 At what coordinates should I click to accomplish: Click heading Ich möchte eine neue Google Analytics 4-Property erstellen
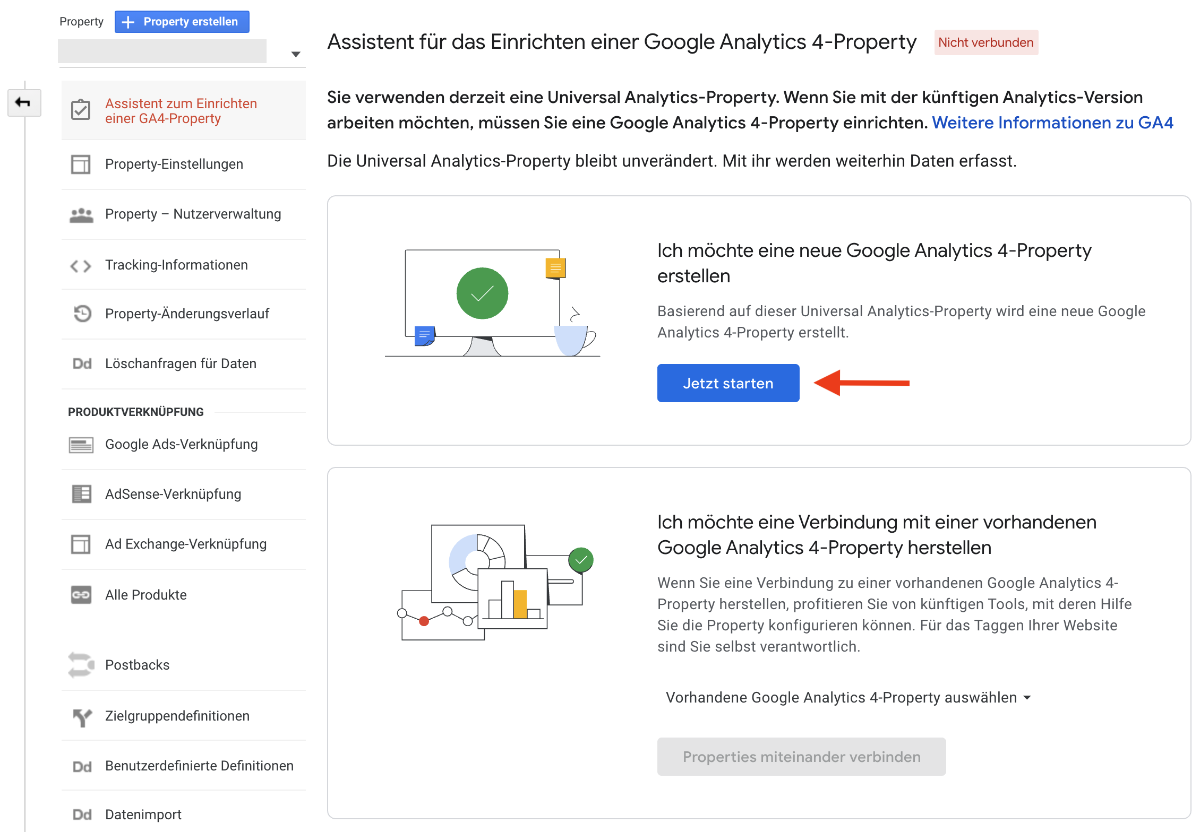coord(874,263)
